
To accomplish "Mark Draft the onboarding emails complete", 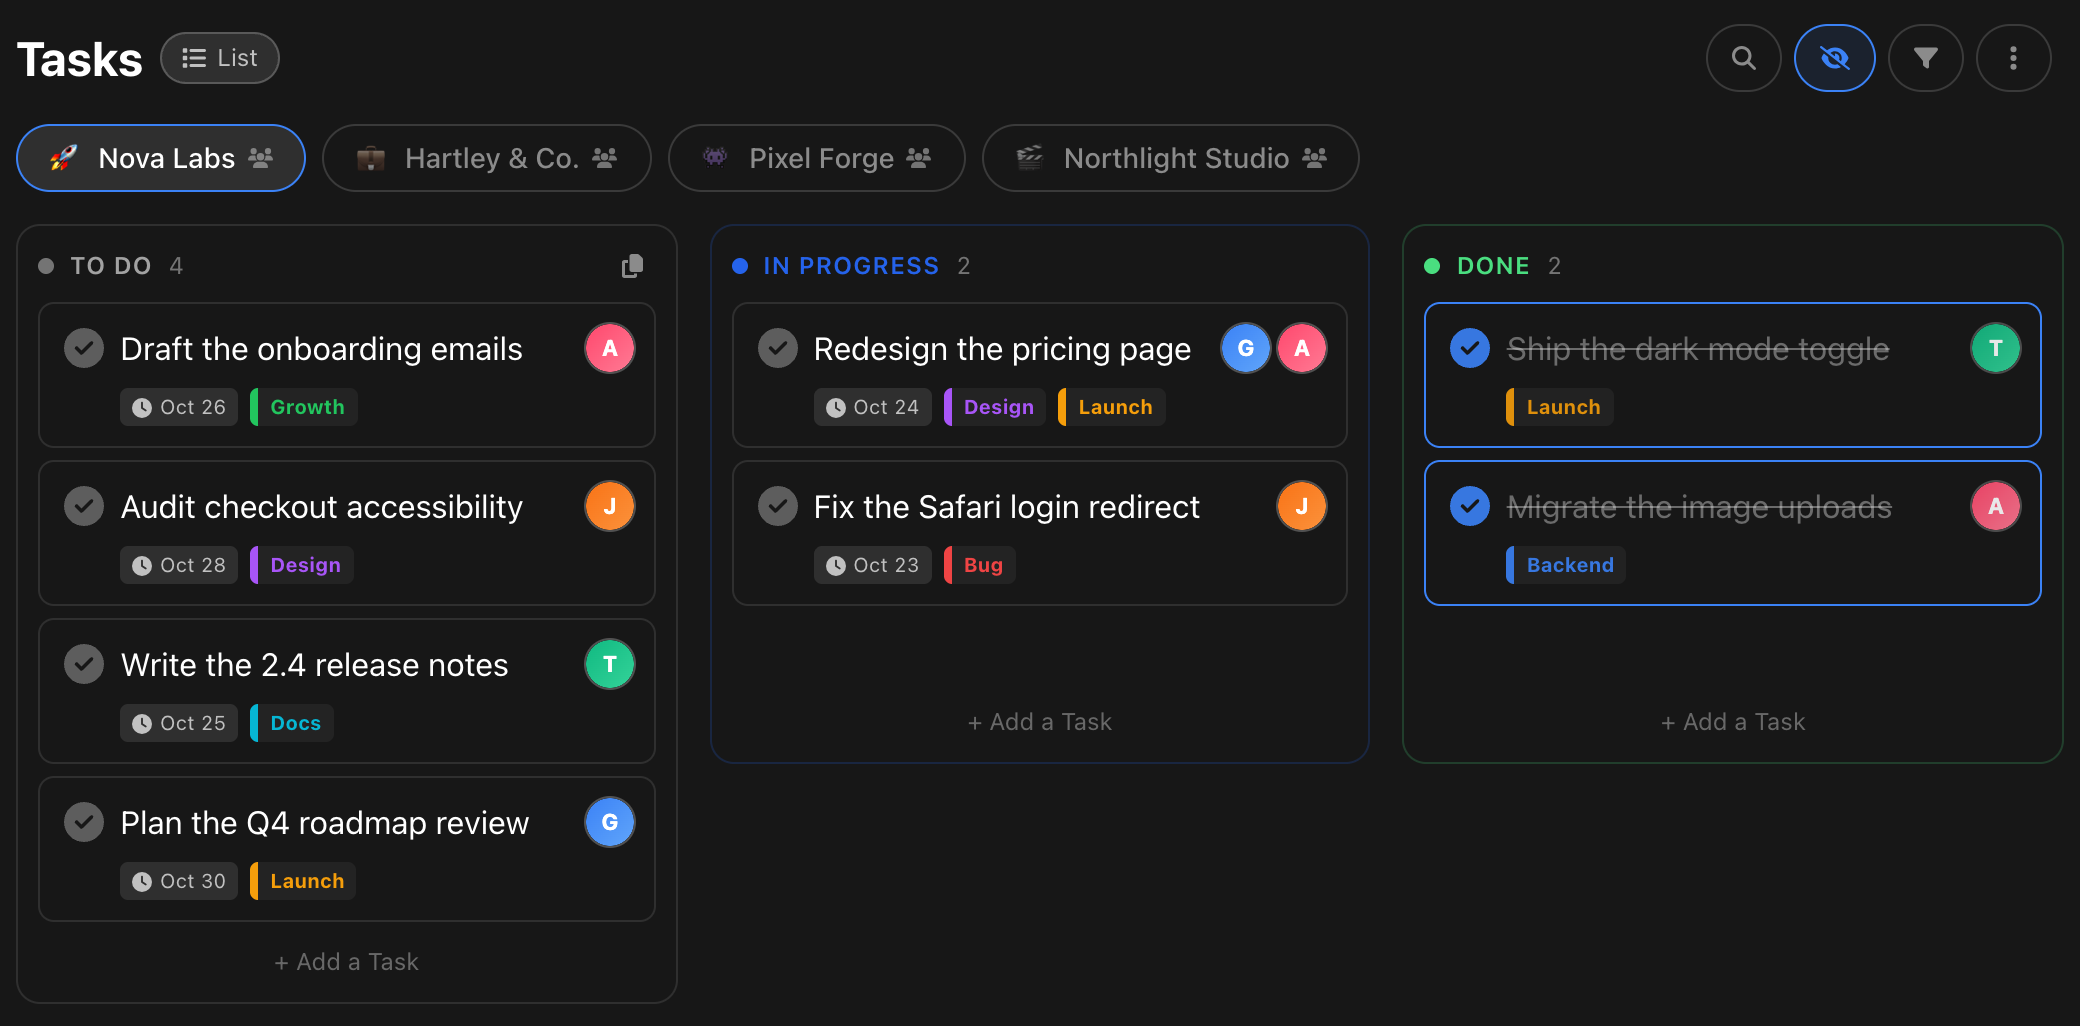I will (84, 348).
